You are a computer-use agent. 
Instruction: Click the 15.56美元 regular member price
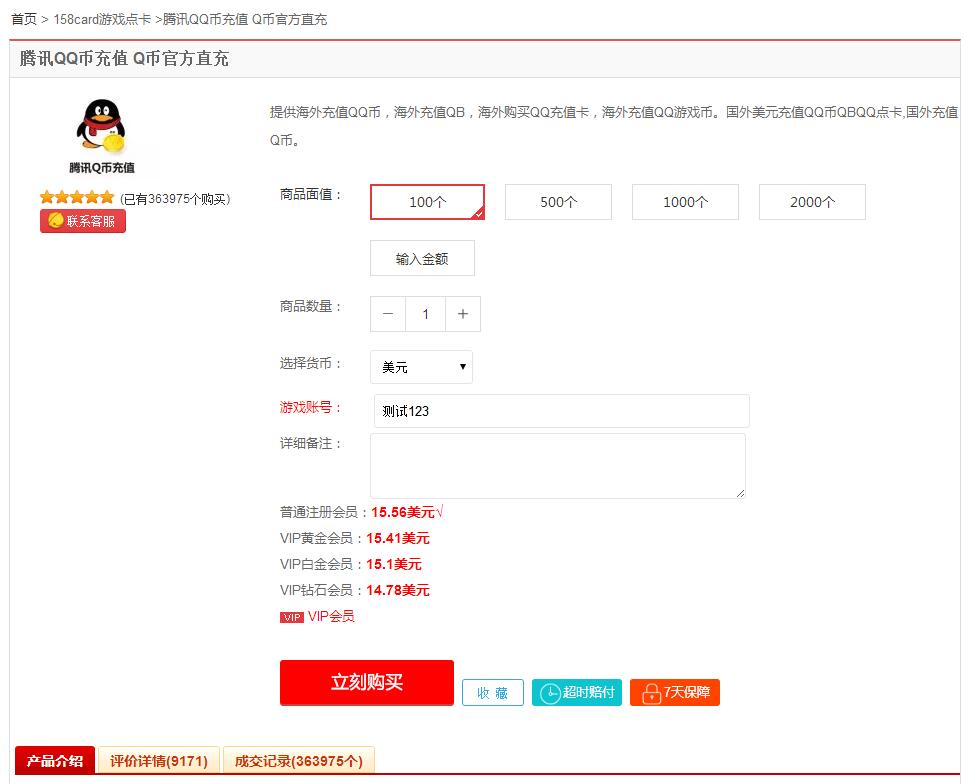click(403, 512)
